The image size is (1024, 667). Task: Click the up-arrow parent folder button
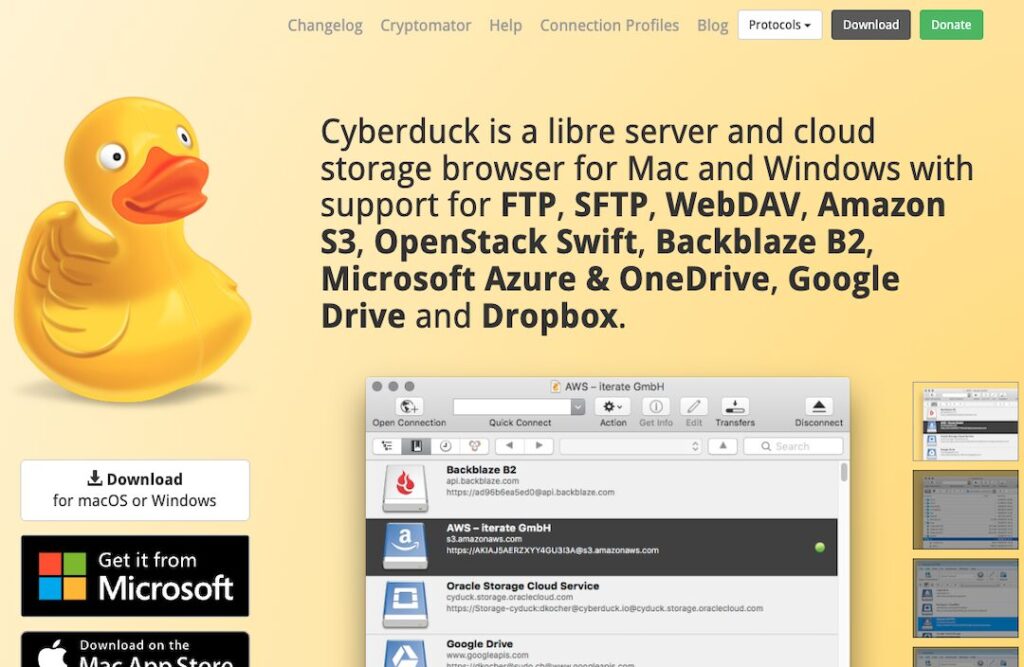pos(723,446)
